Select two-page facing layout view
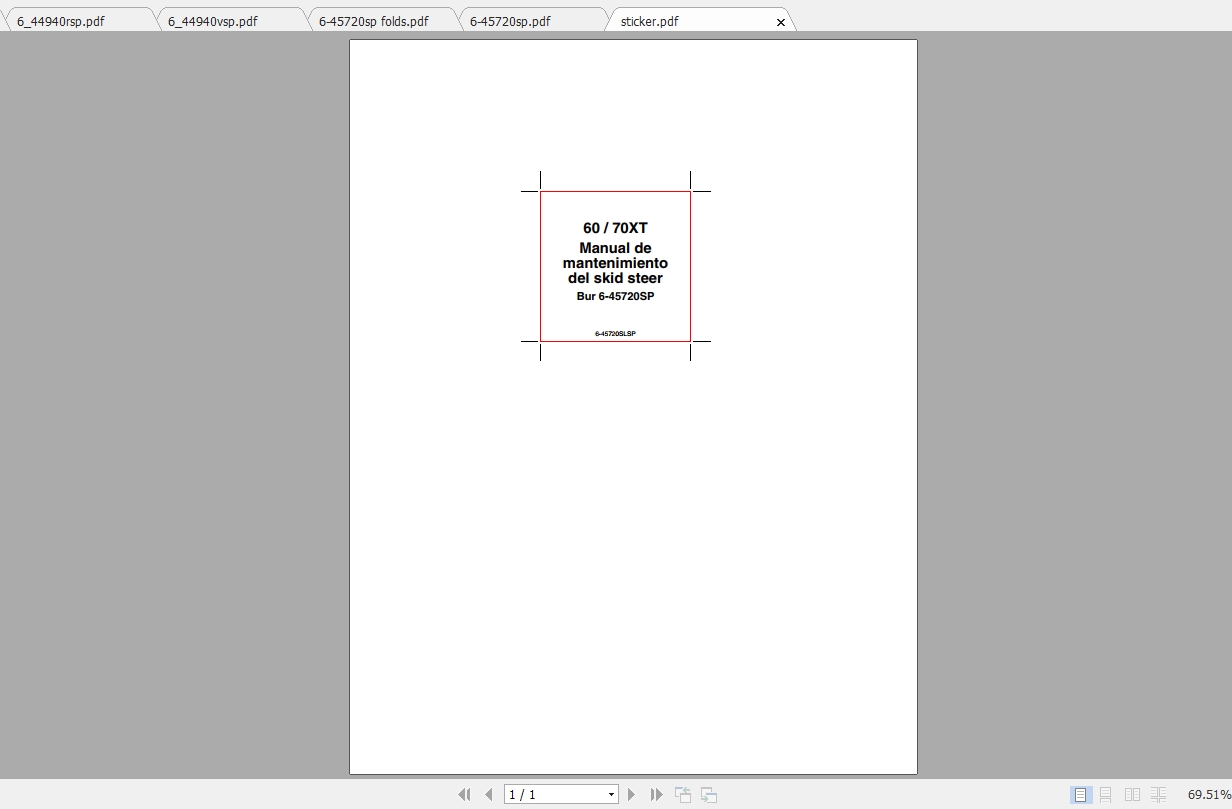The height and width of the screenshot is (809, 1232). click(1132, 794)
